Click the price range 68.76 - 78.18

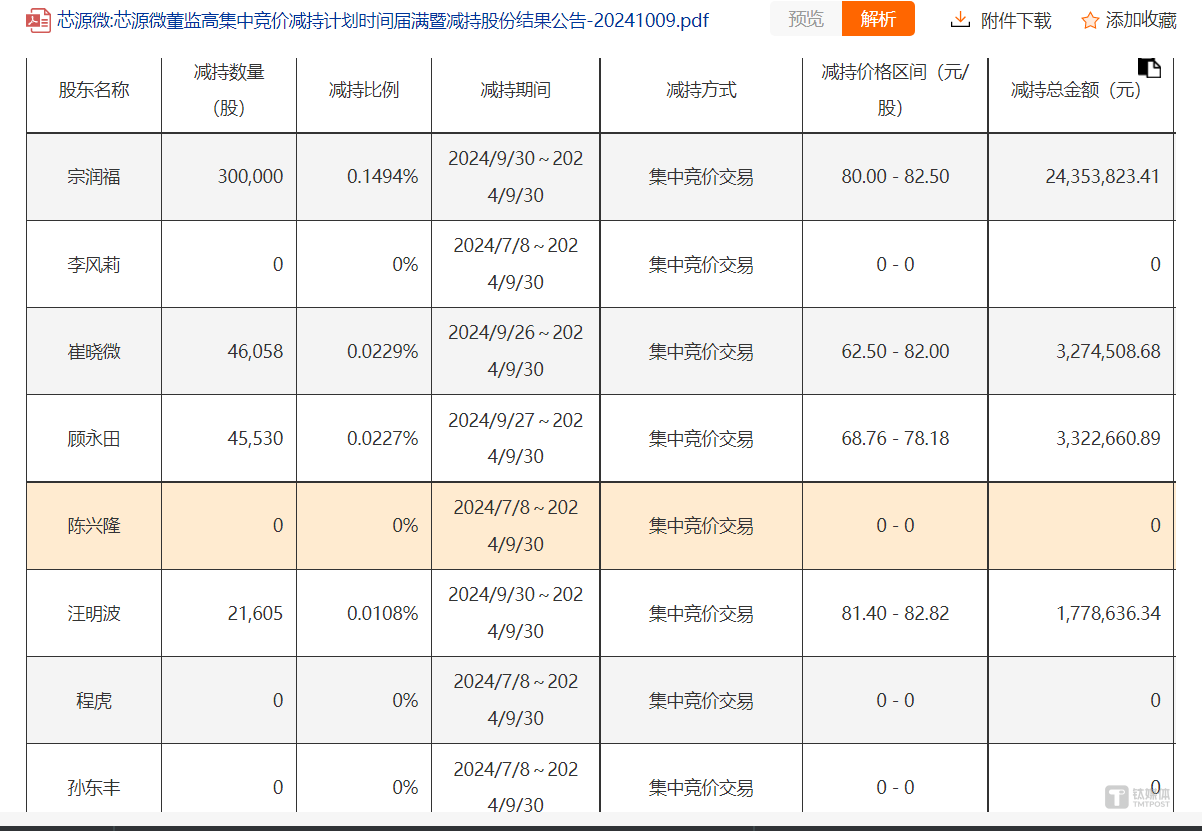[x=895, y=438]
